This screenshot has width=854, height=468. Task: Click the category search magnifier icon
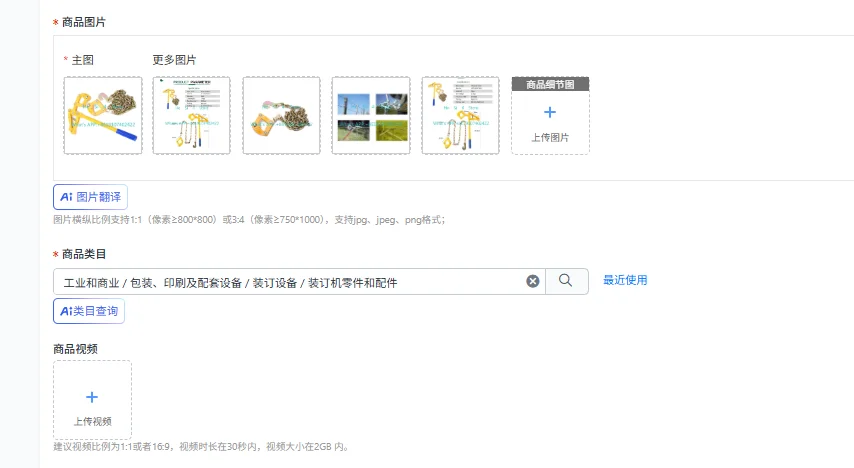pyautogui.click(x=566, y=281)
